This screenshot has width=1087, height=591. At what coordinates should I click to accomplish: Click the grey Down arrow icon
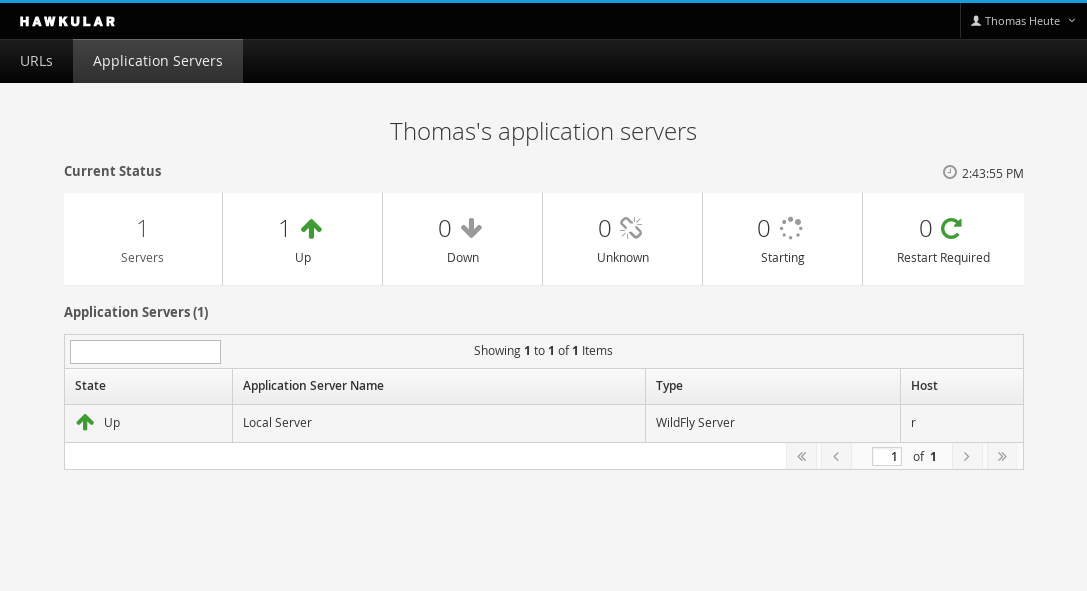(x=471, y=228)
